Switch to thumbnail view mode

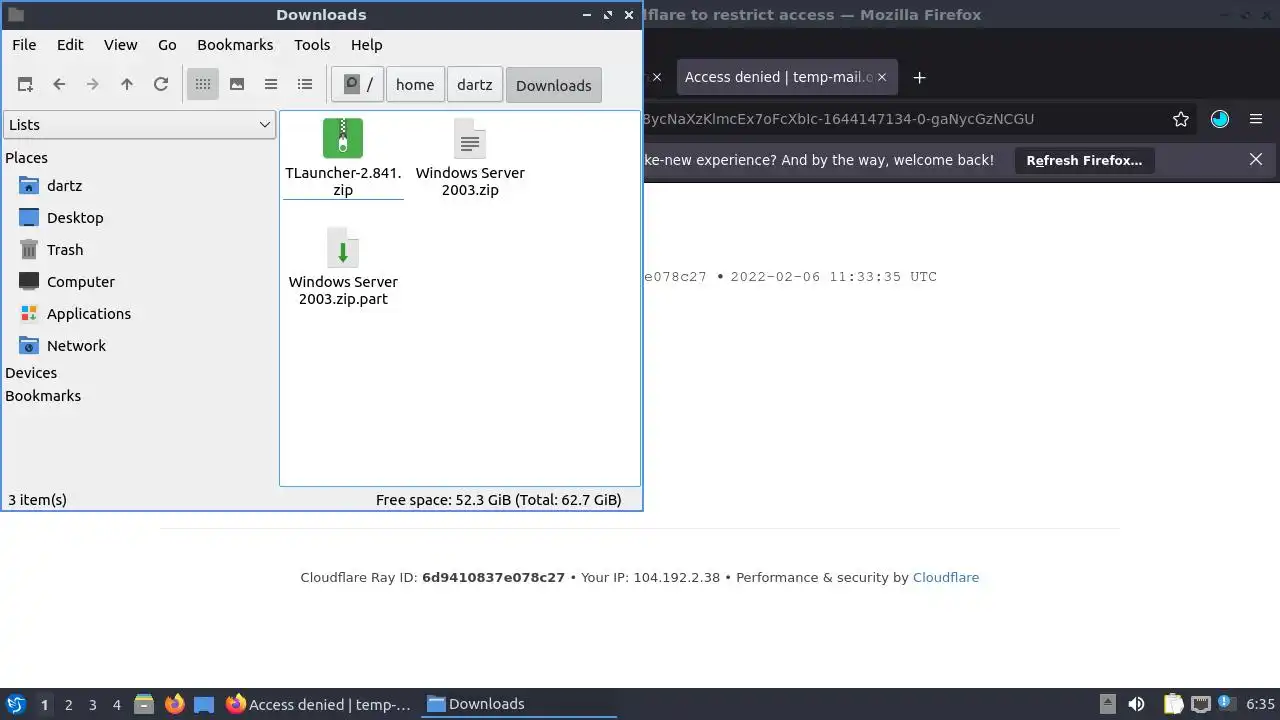(237, 85)
